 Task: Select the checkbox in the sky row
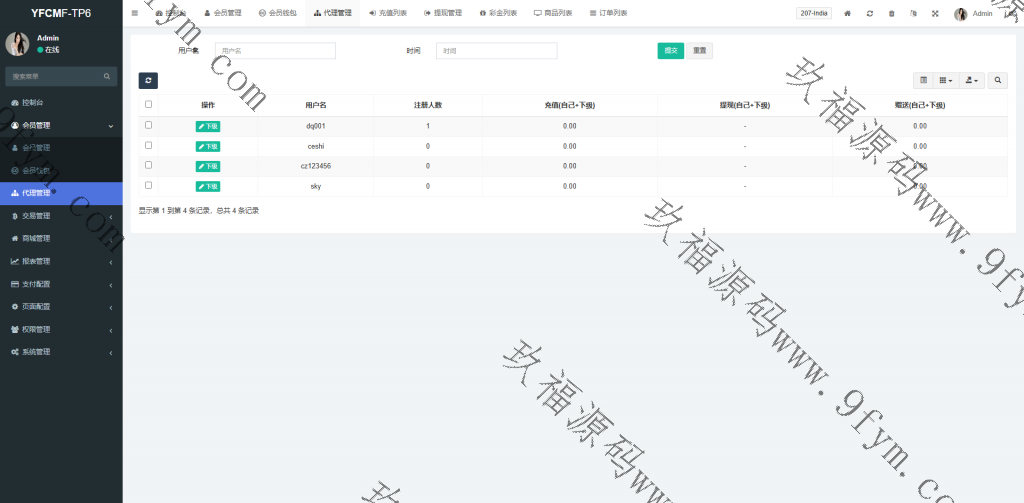(149, 185)
